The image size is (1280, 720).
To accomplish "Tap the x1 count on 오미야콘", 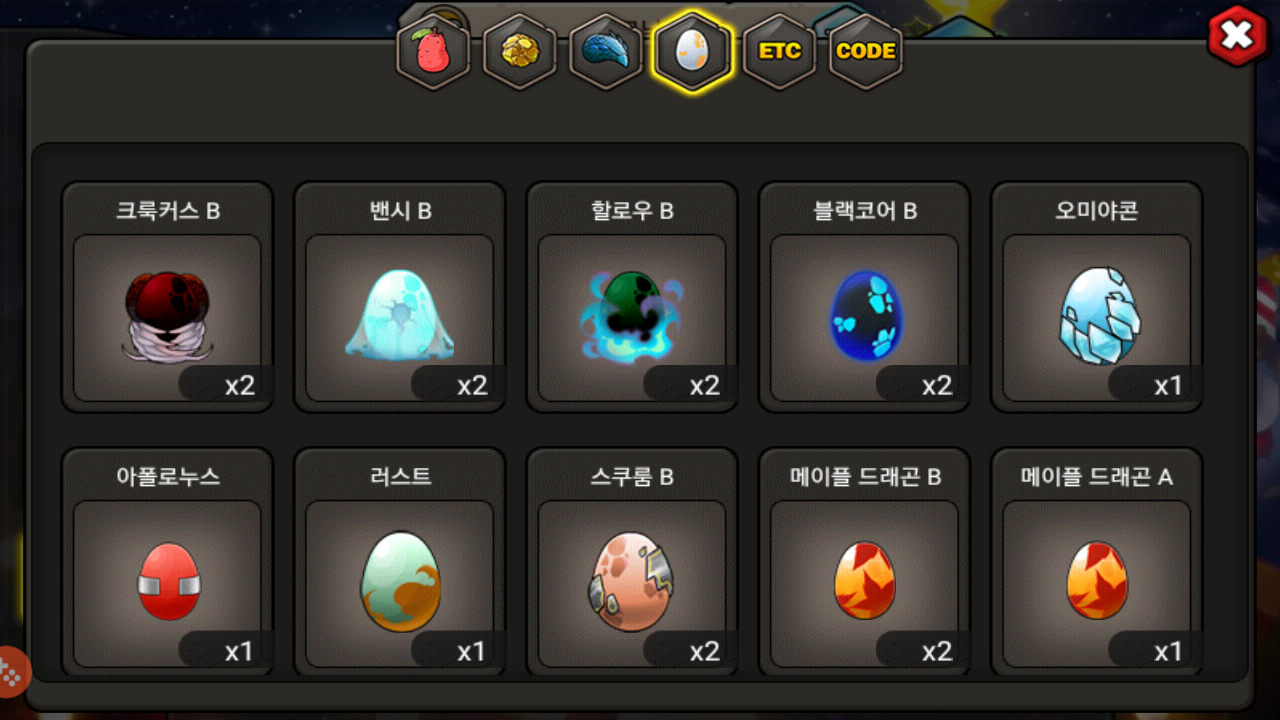I will pyautogui.click(x=1168, y=386).
